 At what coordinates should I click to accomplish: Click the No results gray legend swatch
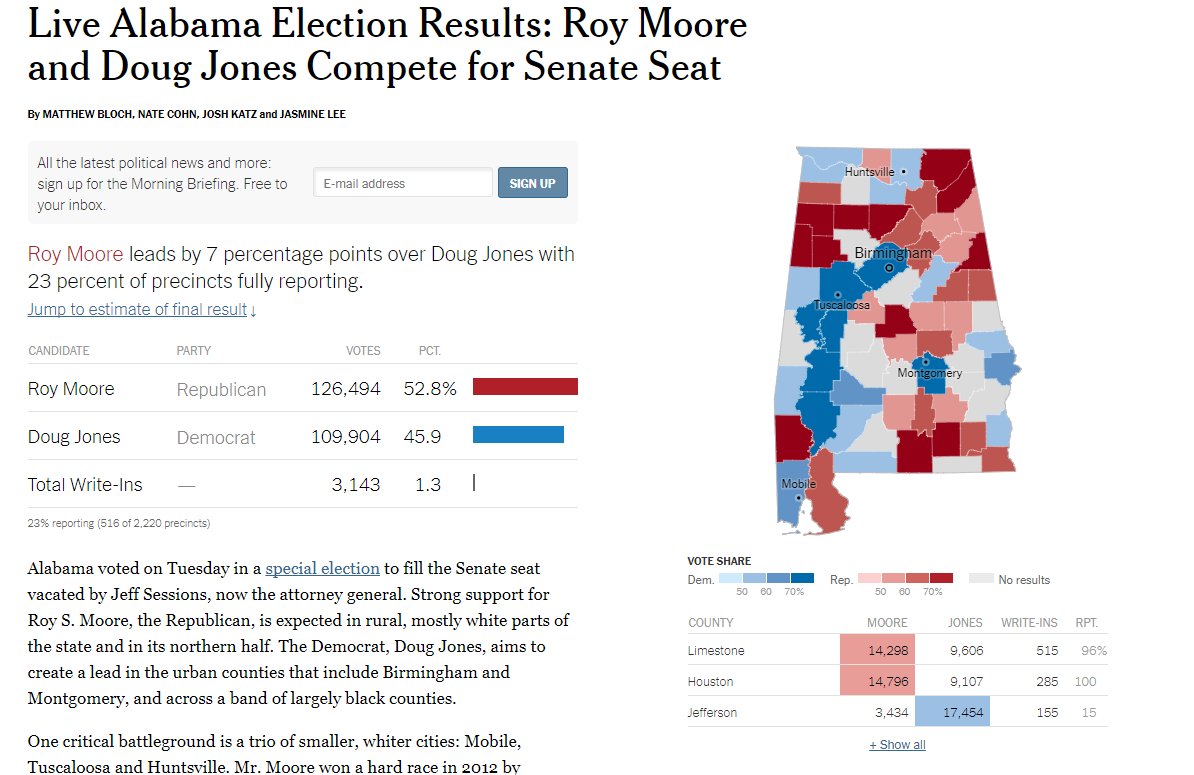click(x=981, y=579)
